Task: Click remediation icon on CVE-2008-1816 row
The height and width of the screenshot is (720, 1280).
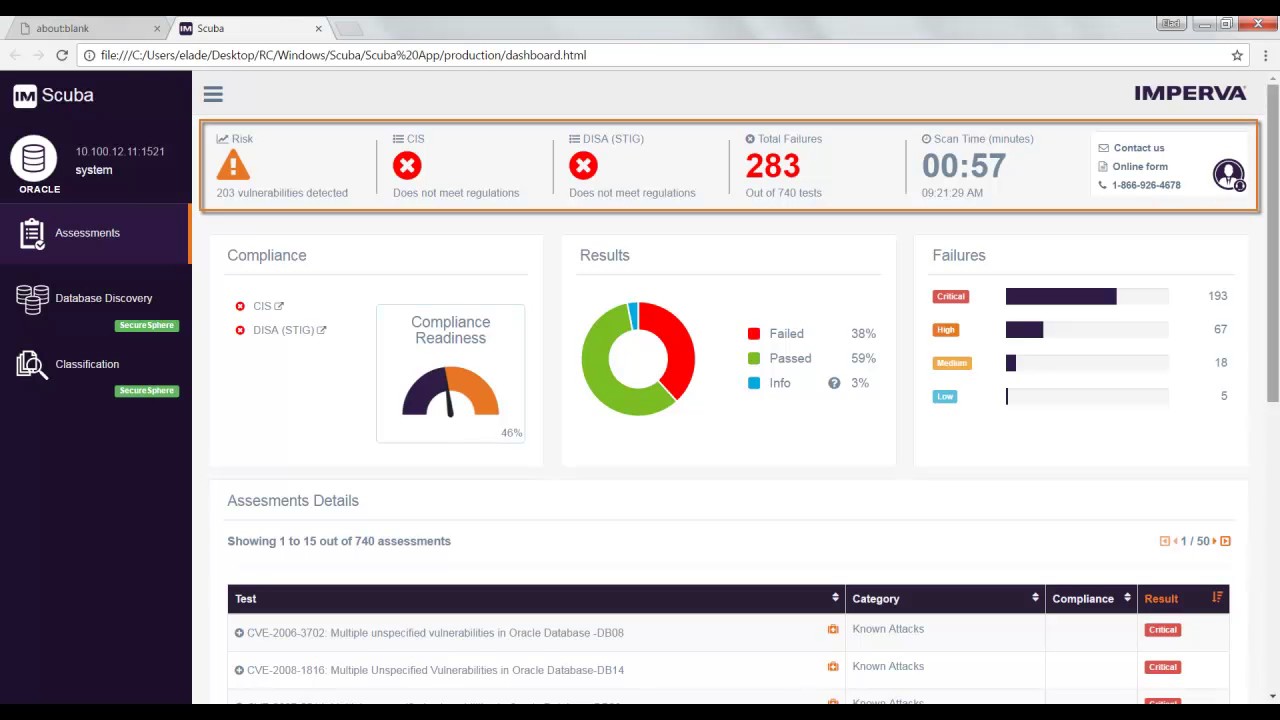Action: pyautogui.click(x=833, y=666)
